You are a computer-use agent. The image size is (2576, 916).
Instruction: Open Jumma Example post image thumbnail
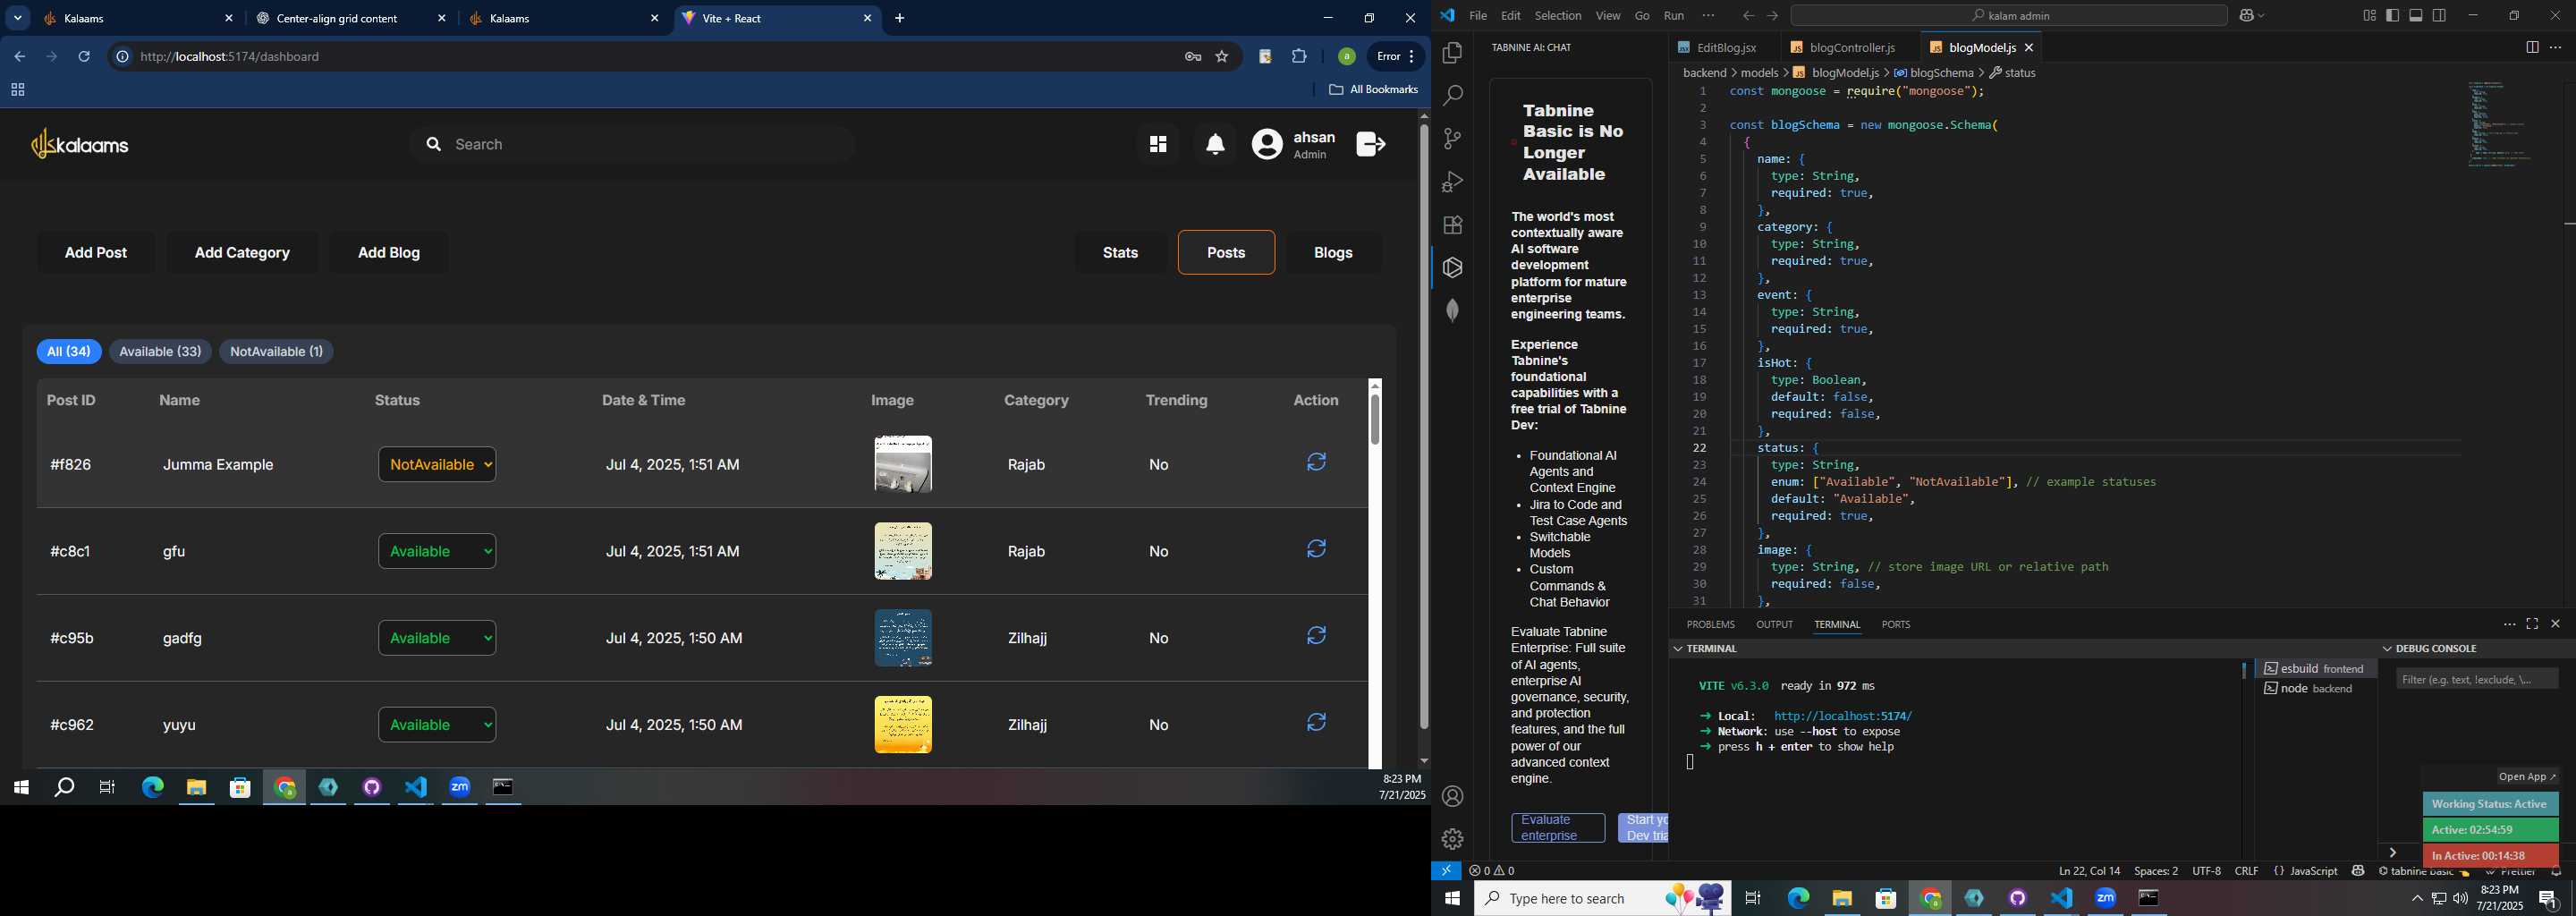pyautogui.click(x=903, y=464)
